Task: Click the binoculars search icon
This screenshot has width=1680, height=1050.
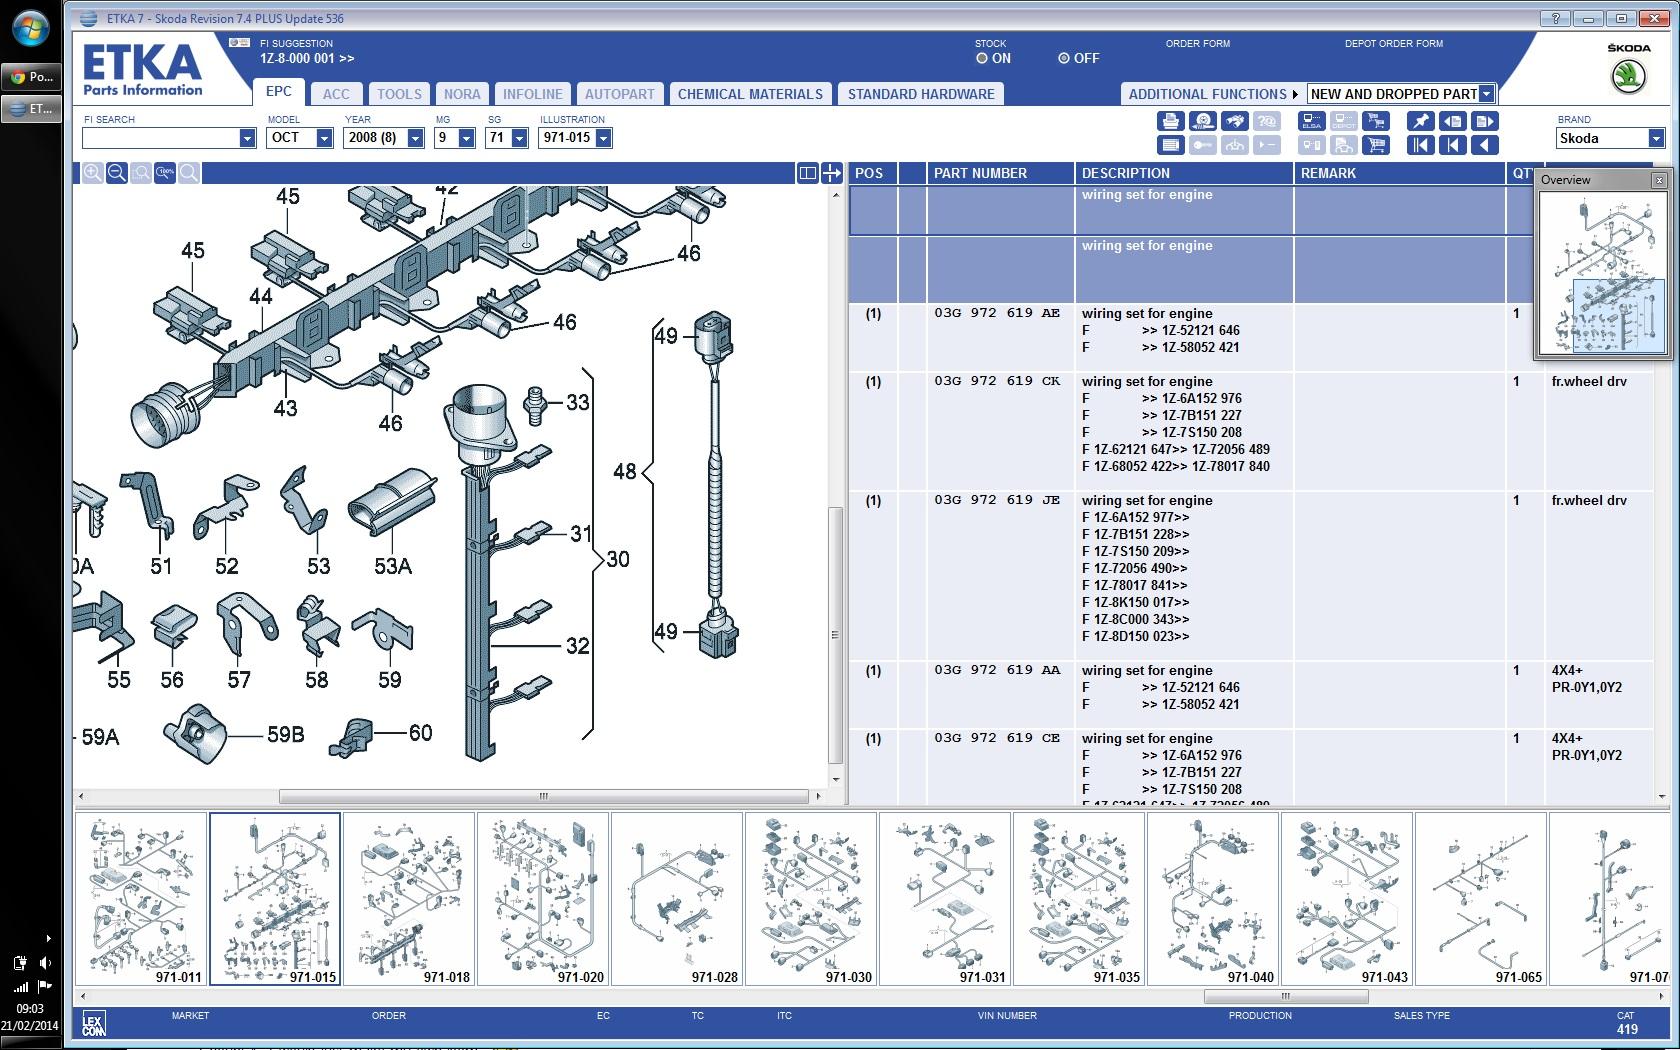Action: tap(1235, 121)
